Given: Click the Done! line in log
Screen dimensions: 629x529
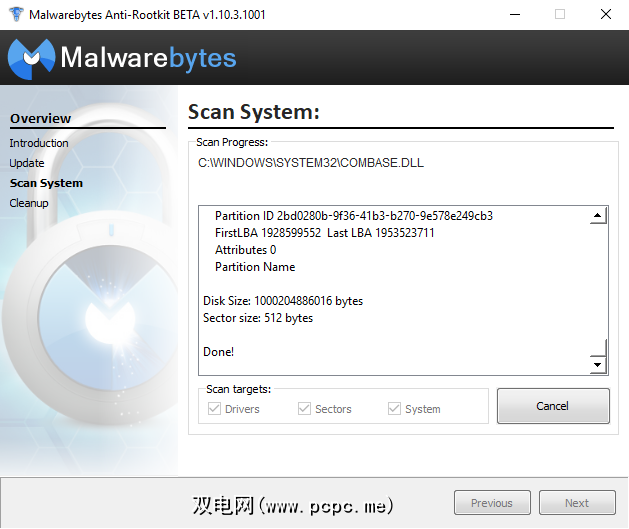Looking at the screenshot, I should click(219, 352).
